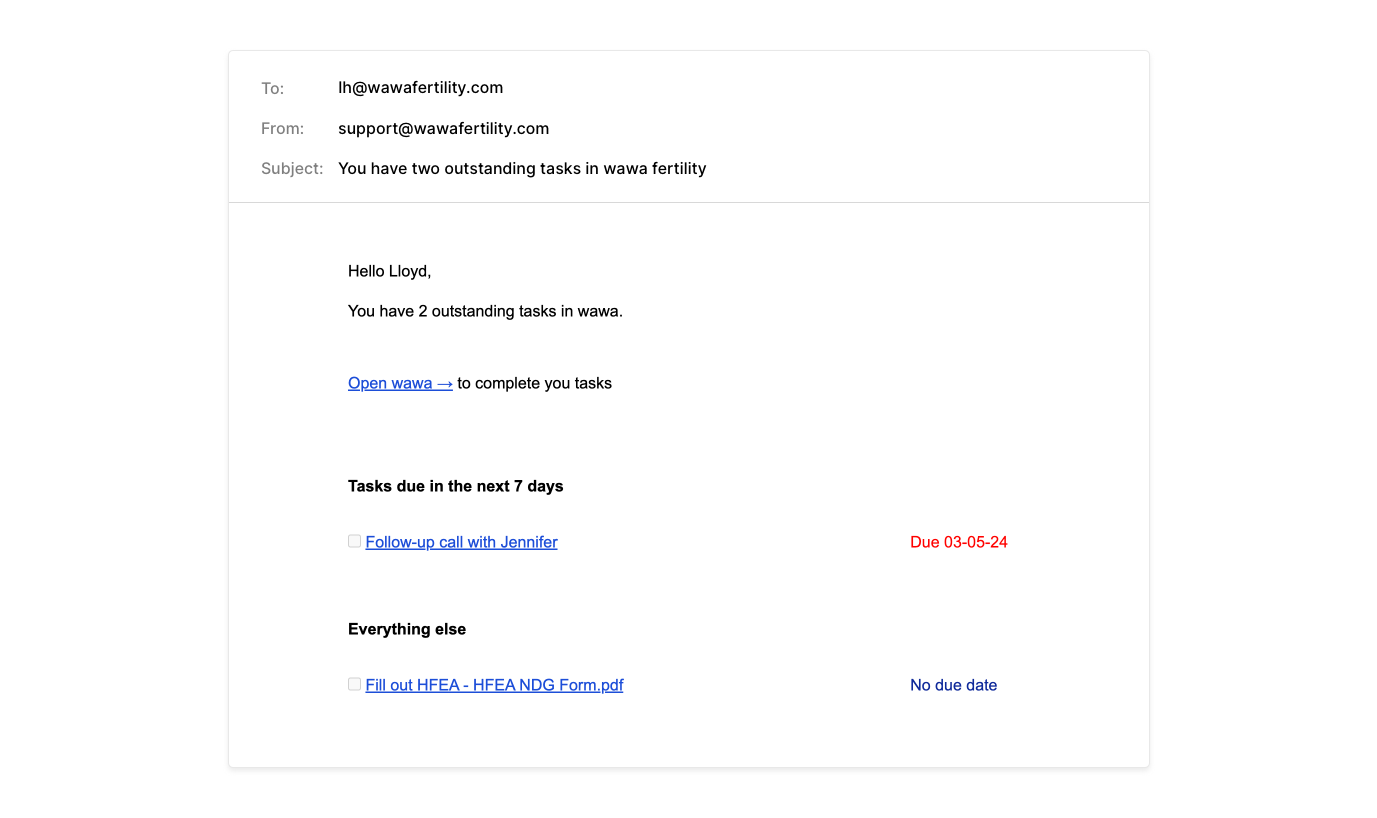Screen dimensions: 1377x818
Task: Click the Open wawa link
Action: (390, 383)
